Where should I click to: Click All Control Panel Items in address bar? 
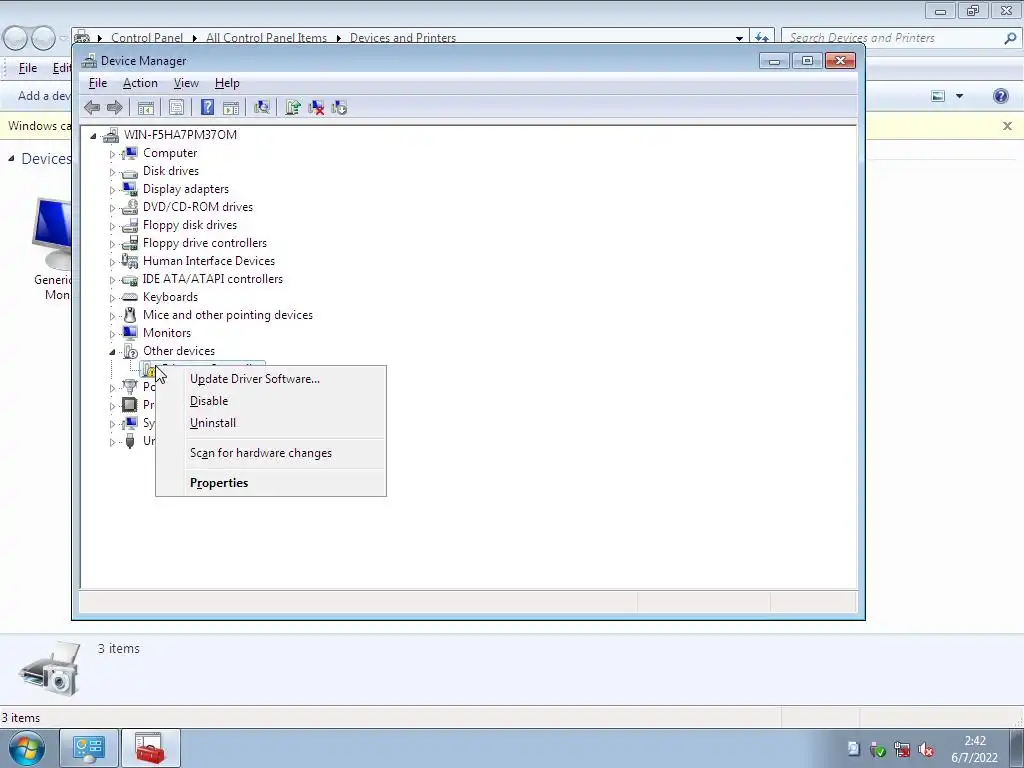click(x=266, y=38)
